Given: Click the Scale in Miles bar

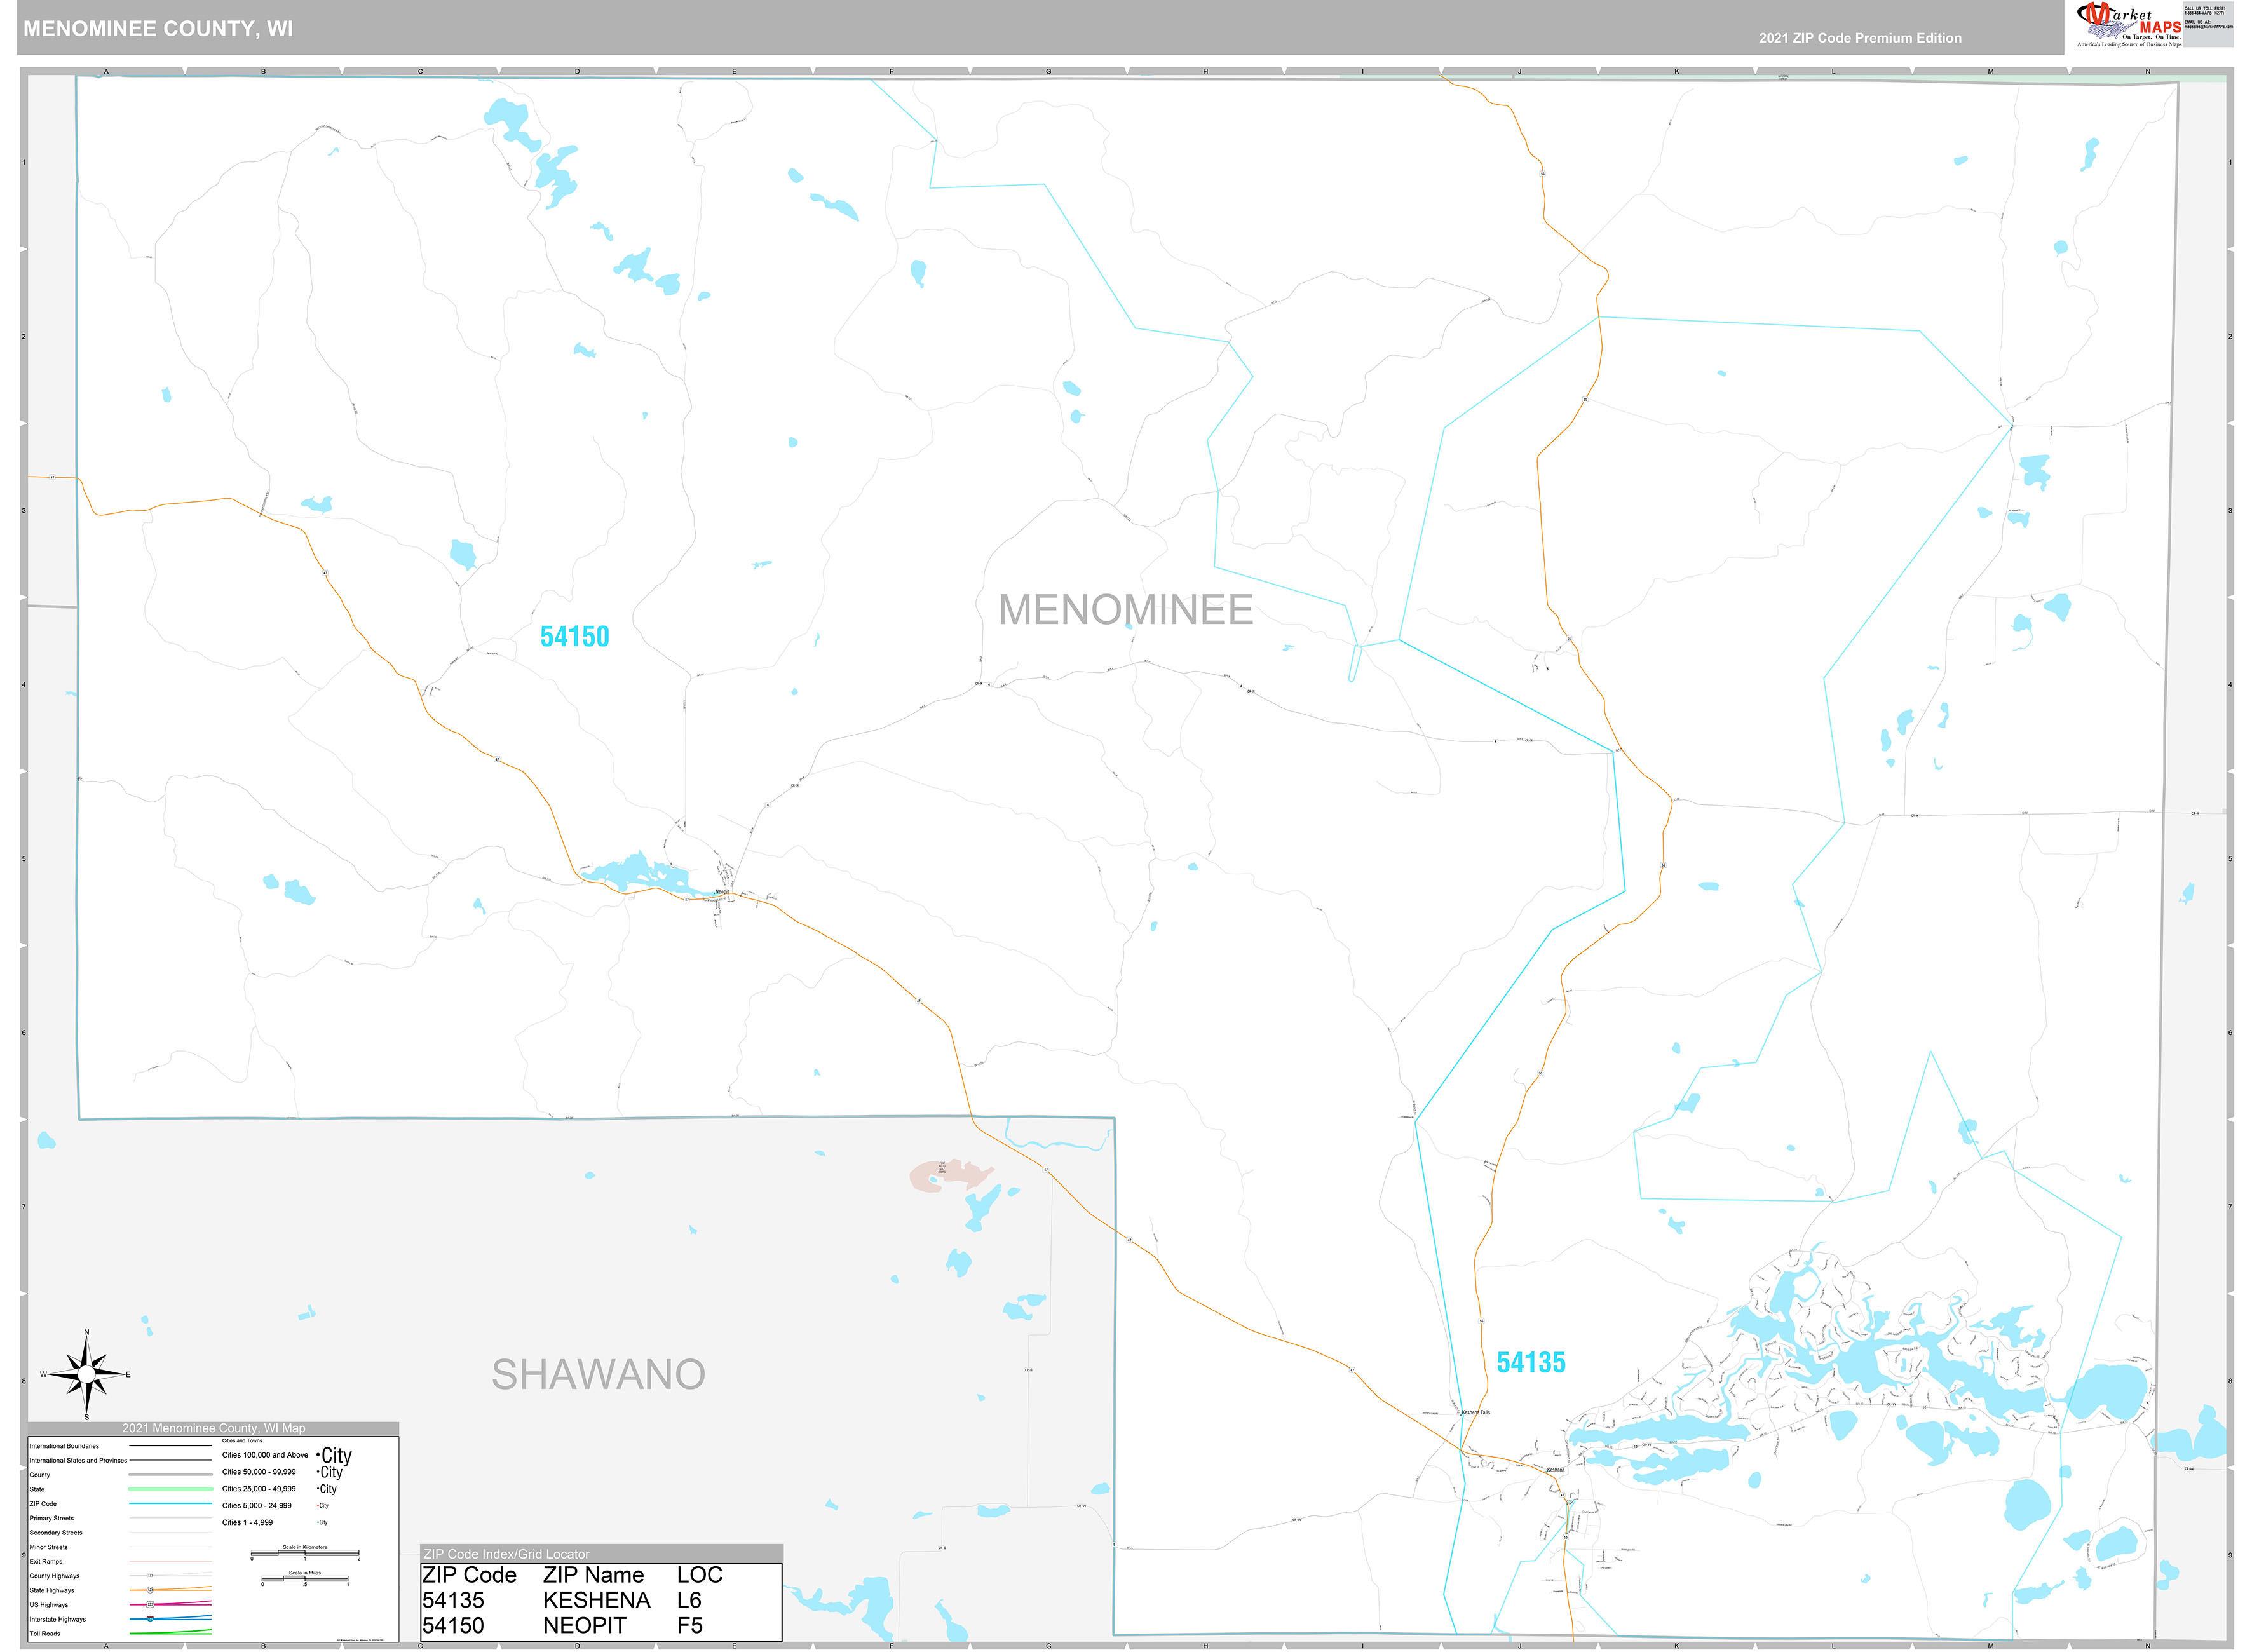Looking at the screenshot, I should point(305,1579).
